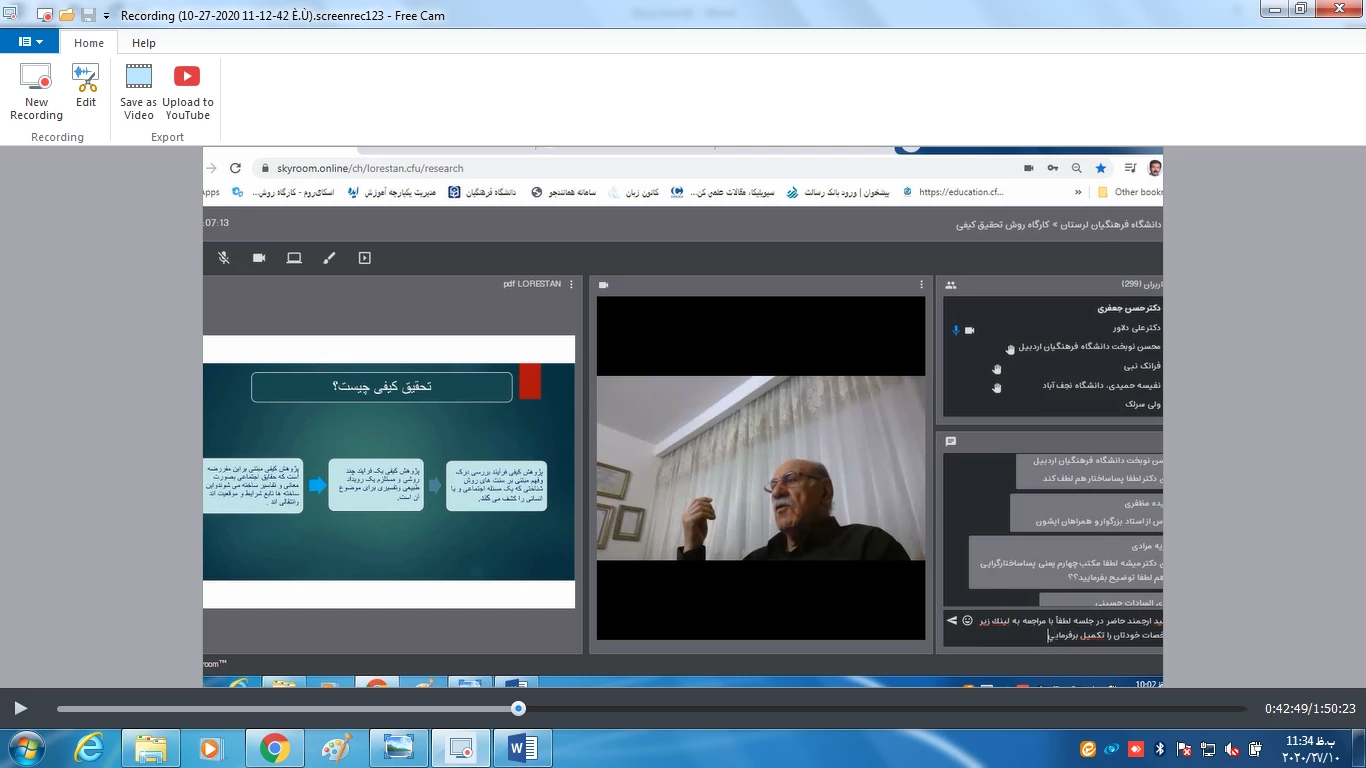Click the open folder icon in title bar
The width and height of the screenshot is (1366, 768).
pyautogui.click(x=67, y=15)
